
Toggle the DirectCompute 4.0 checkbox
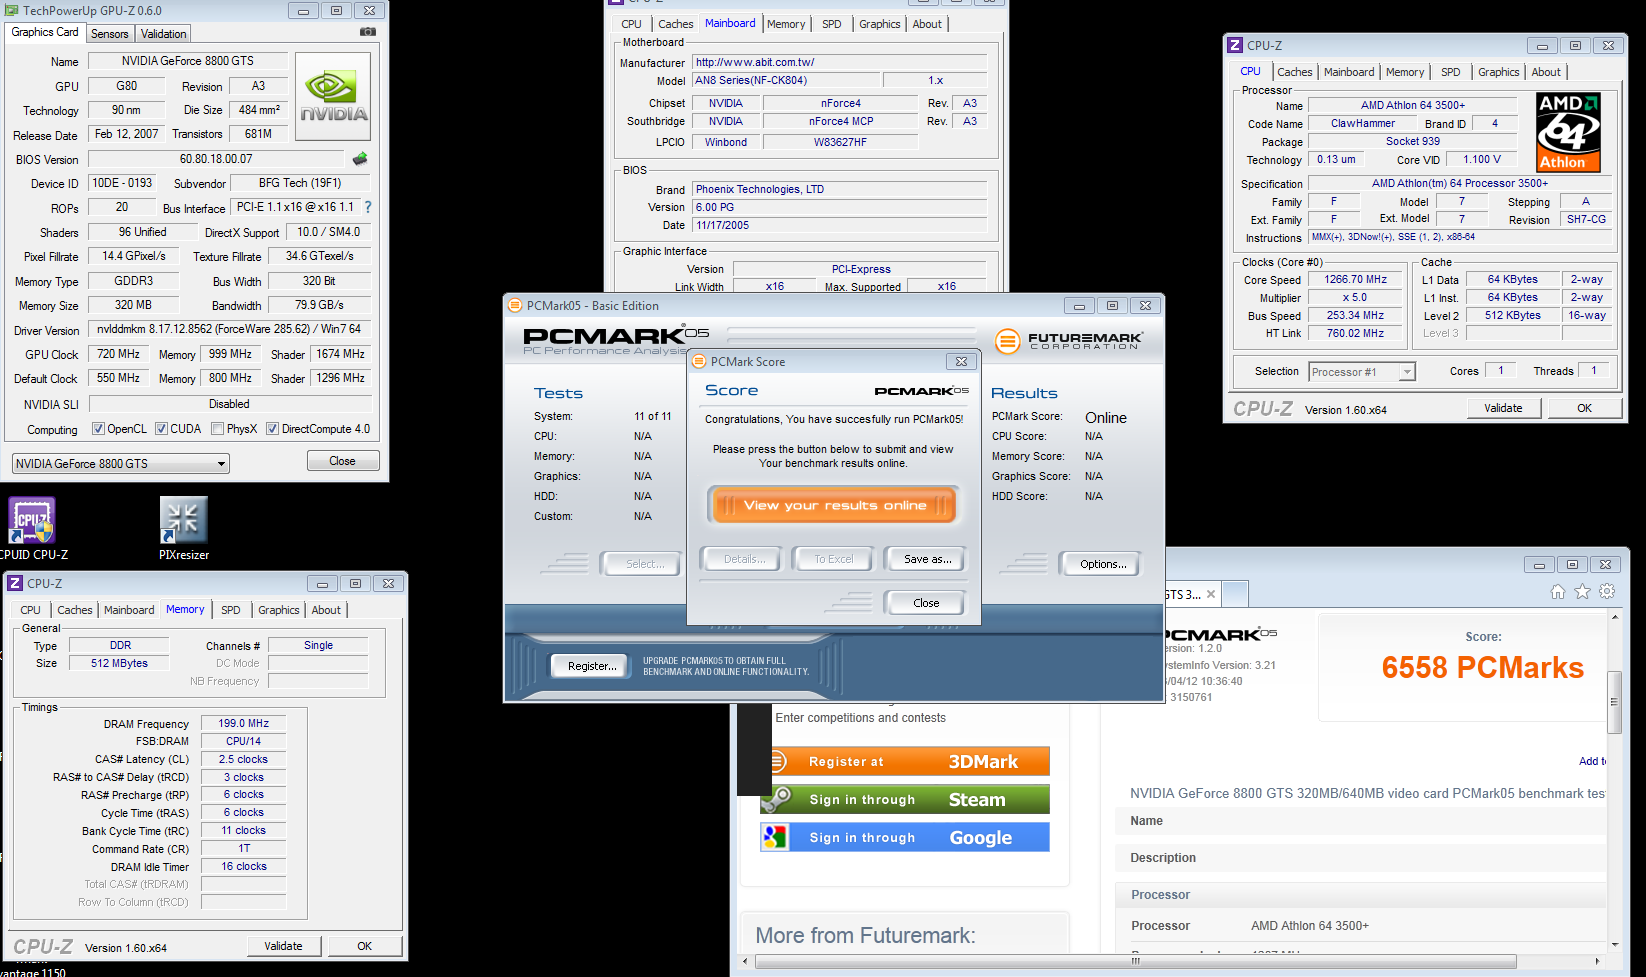(x=272, y=429)
